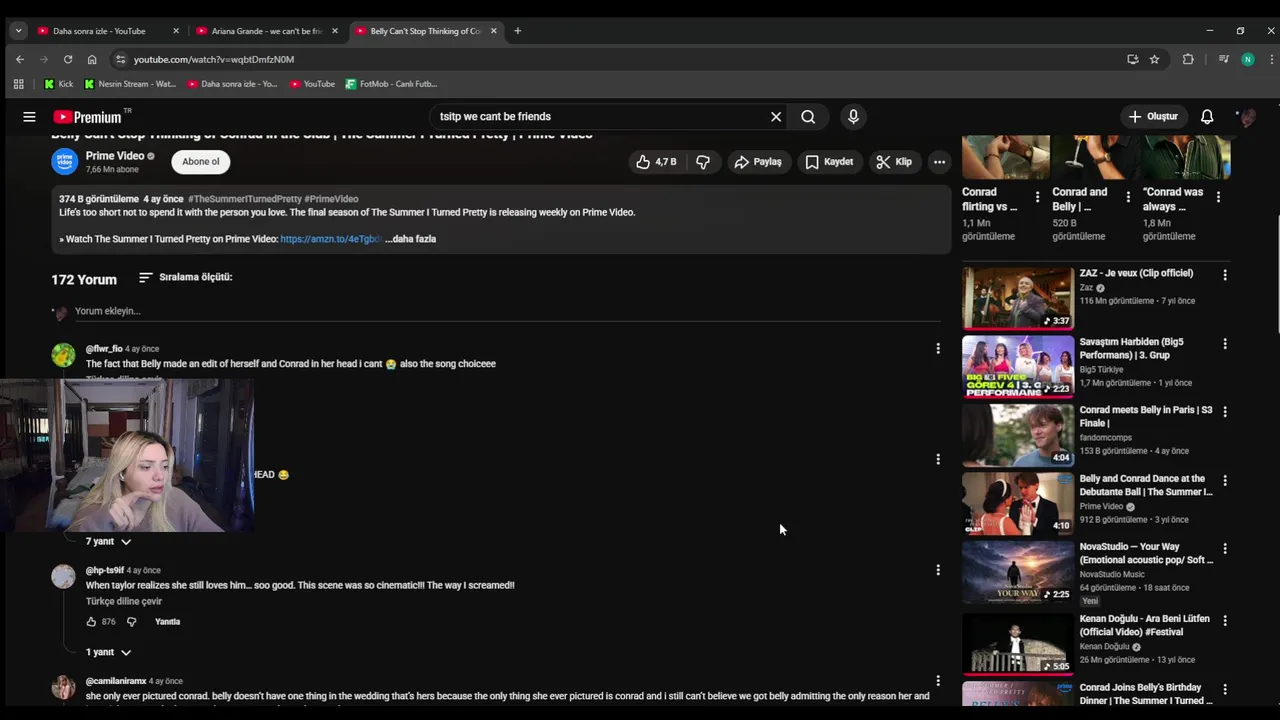
Task: Click Oluştur create button
Action: coord(1153,117)
